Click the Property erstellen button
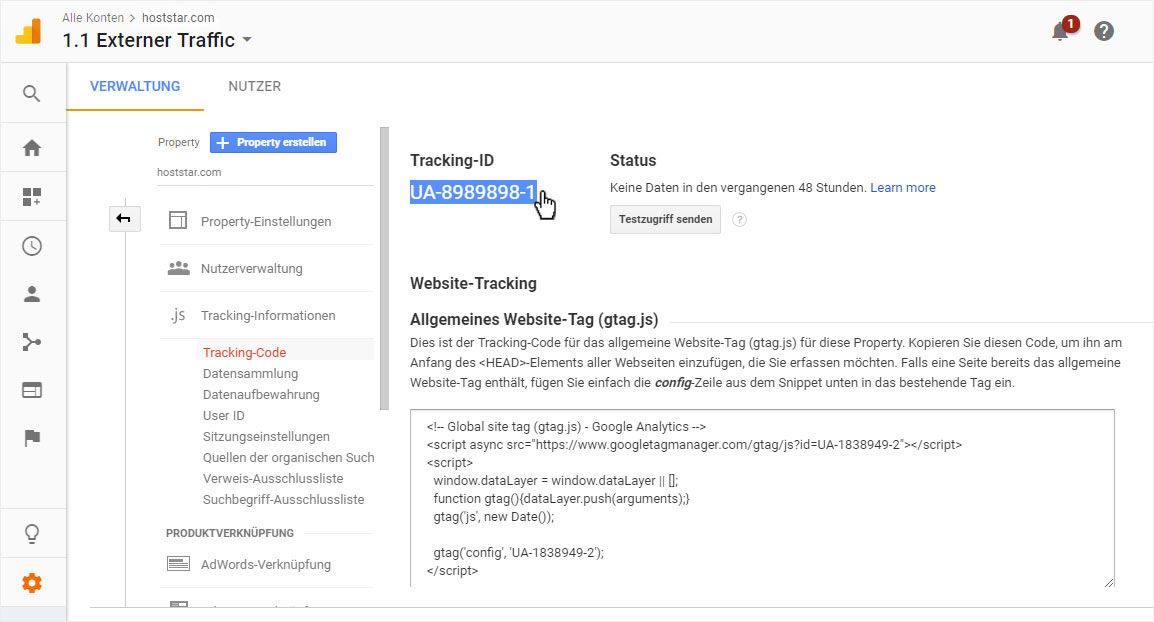 pos(273,142)
